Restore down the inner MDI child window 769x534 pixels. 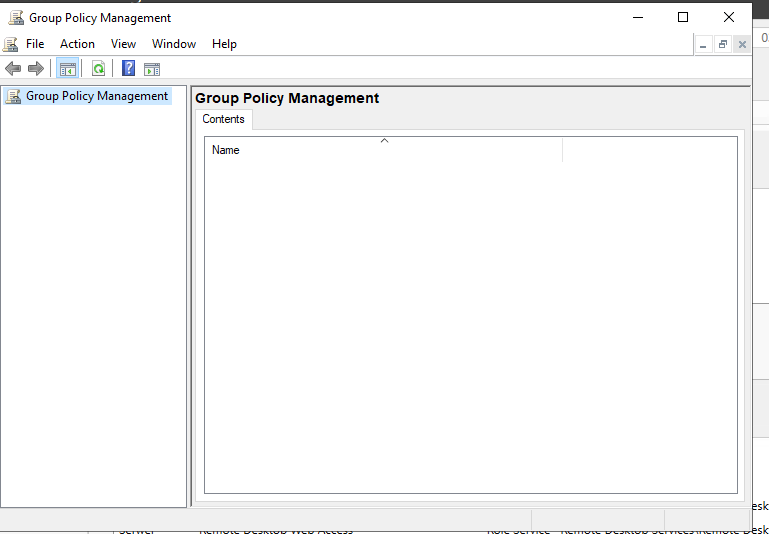pyautogui.click(x=723, y=45)
